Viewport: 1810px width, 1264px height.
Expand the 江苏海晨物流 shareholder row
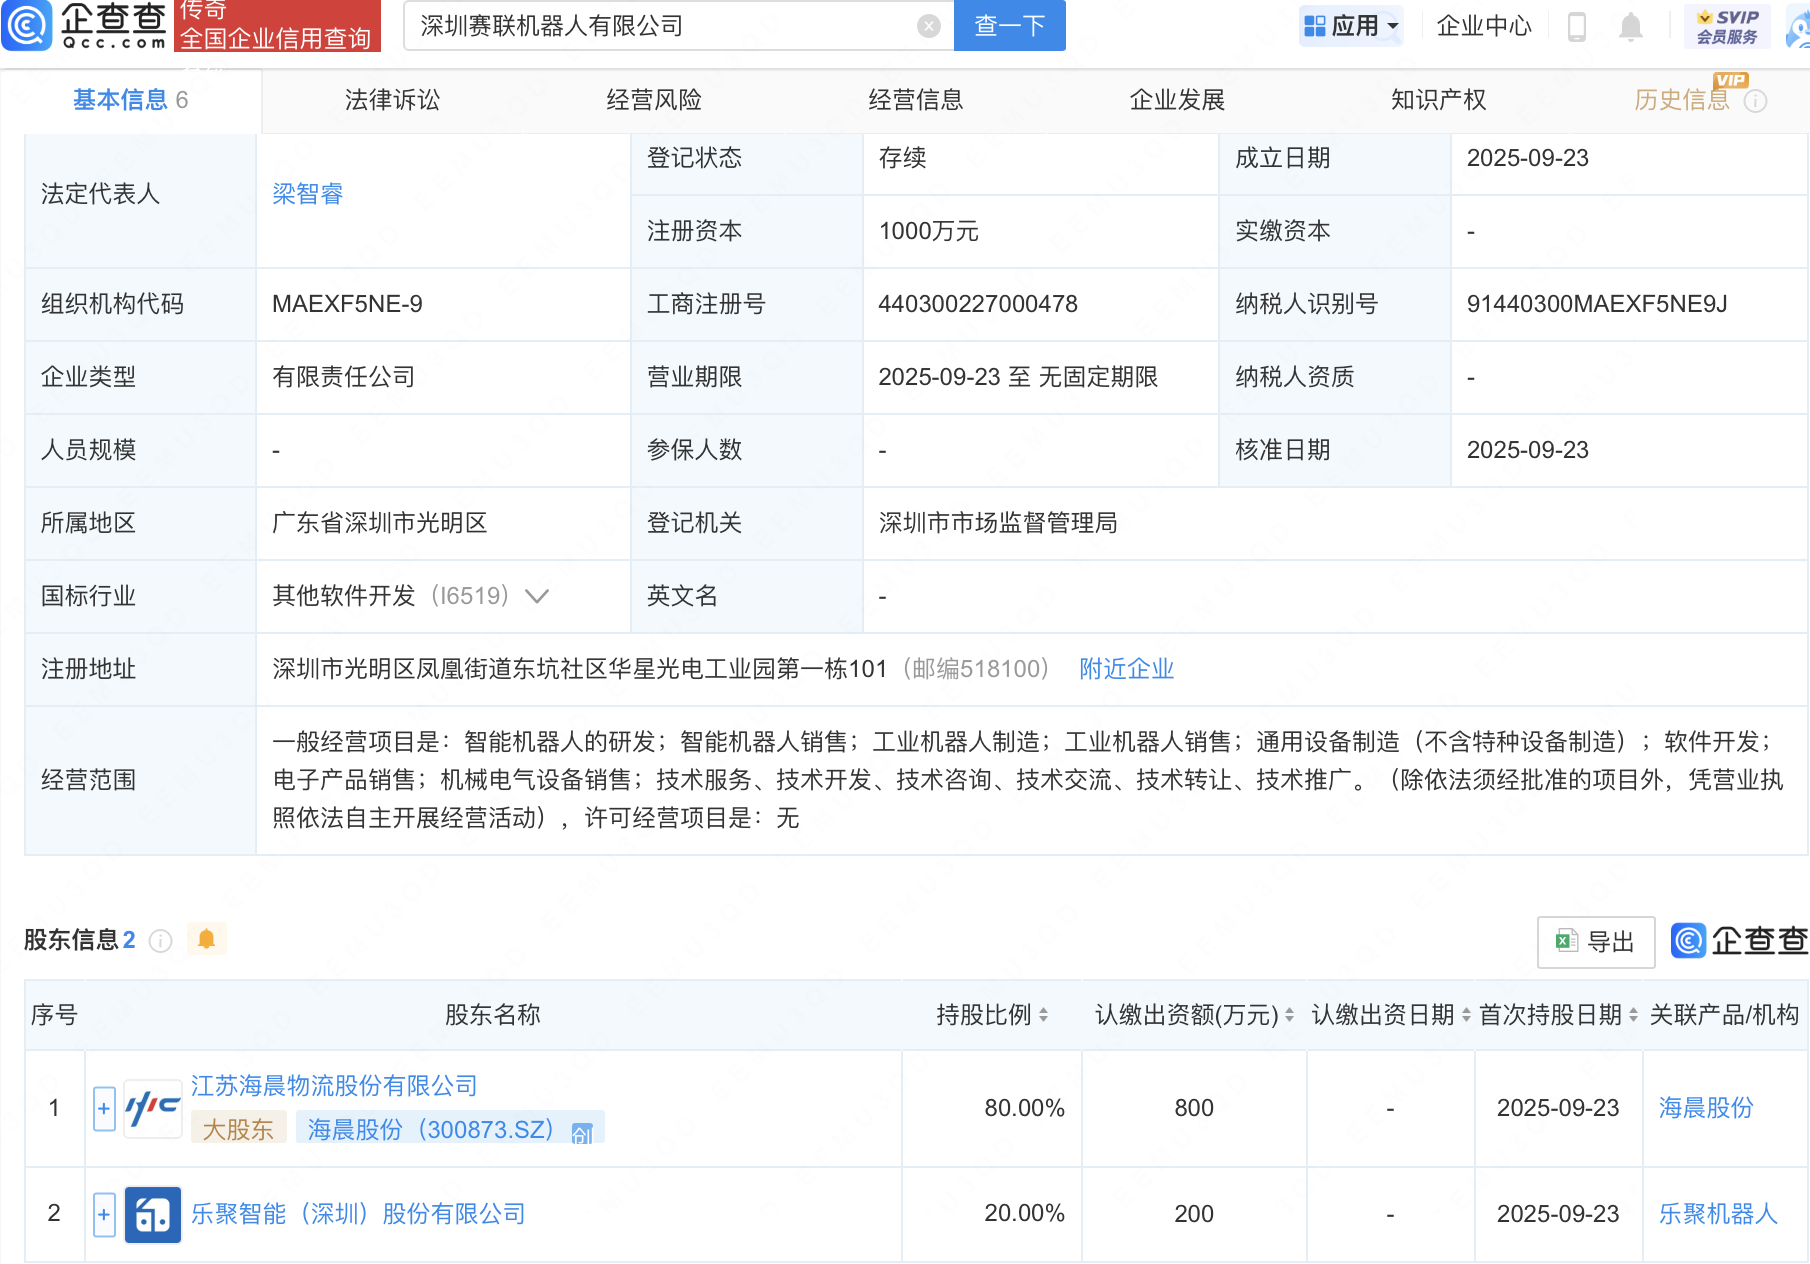(x=104, y=1108)
